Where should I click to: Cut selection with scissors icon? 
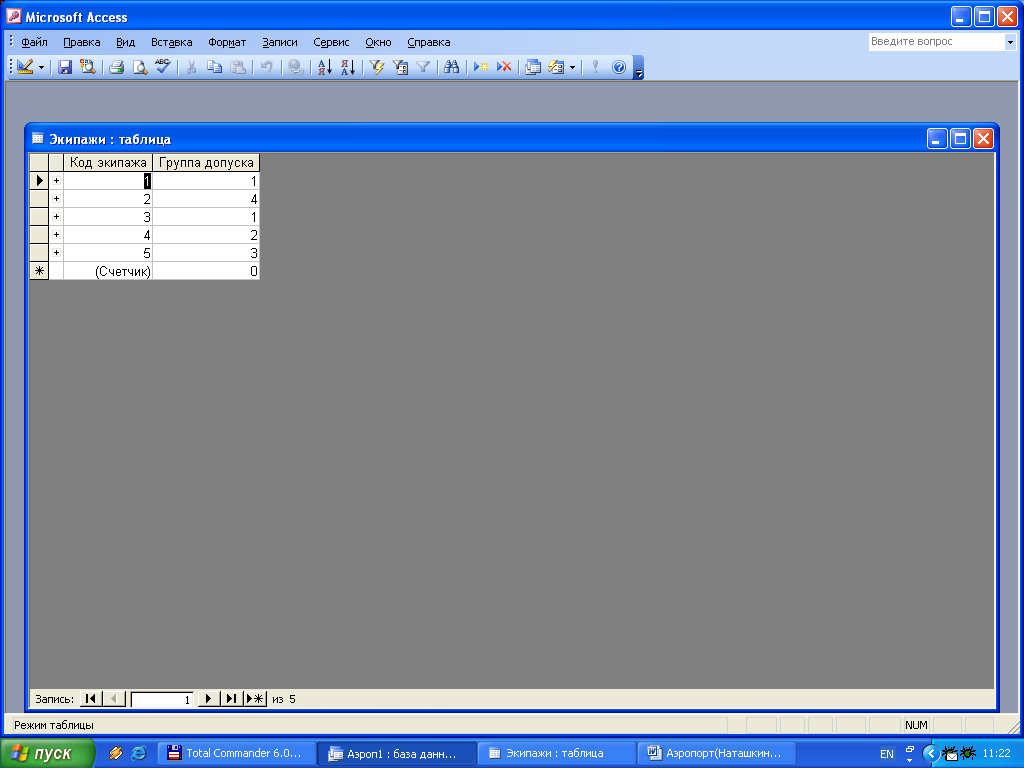tap(191, 67)
